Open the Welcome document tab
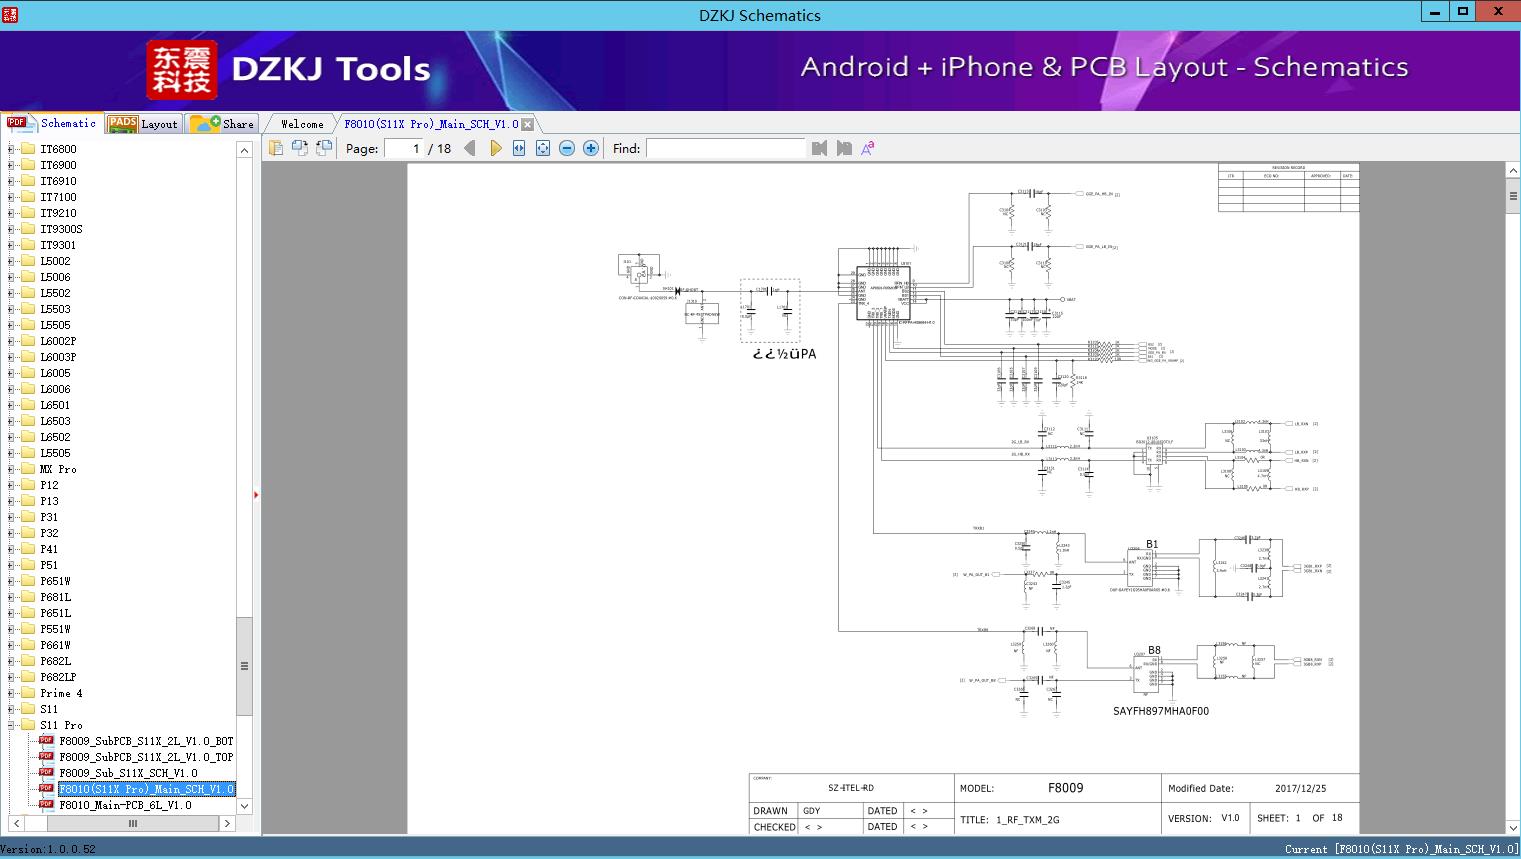 point(301,124)
